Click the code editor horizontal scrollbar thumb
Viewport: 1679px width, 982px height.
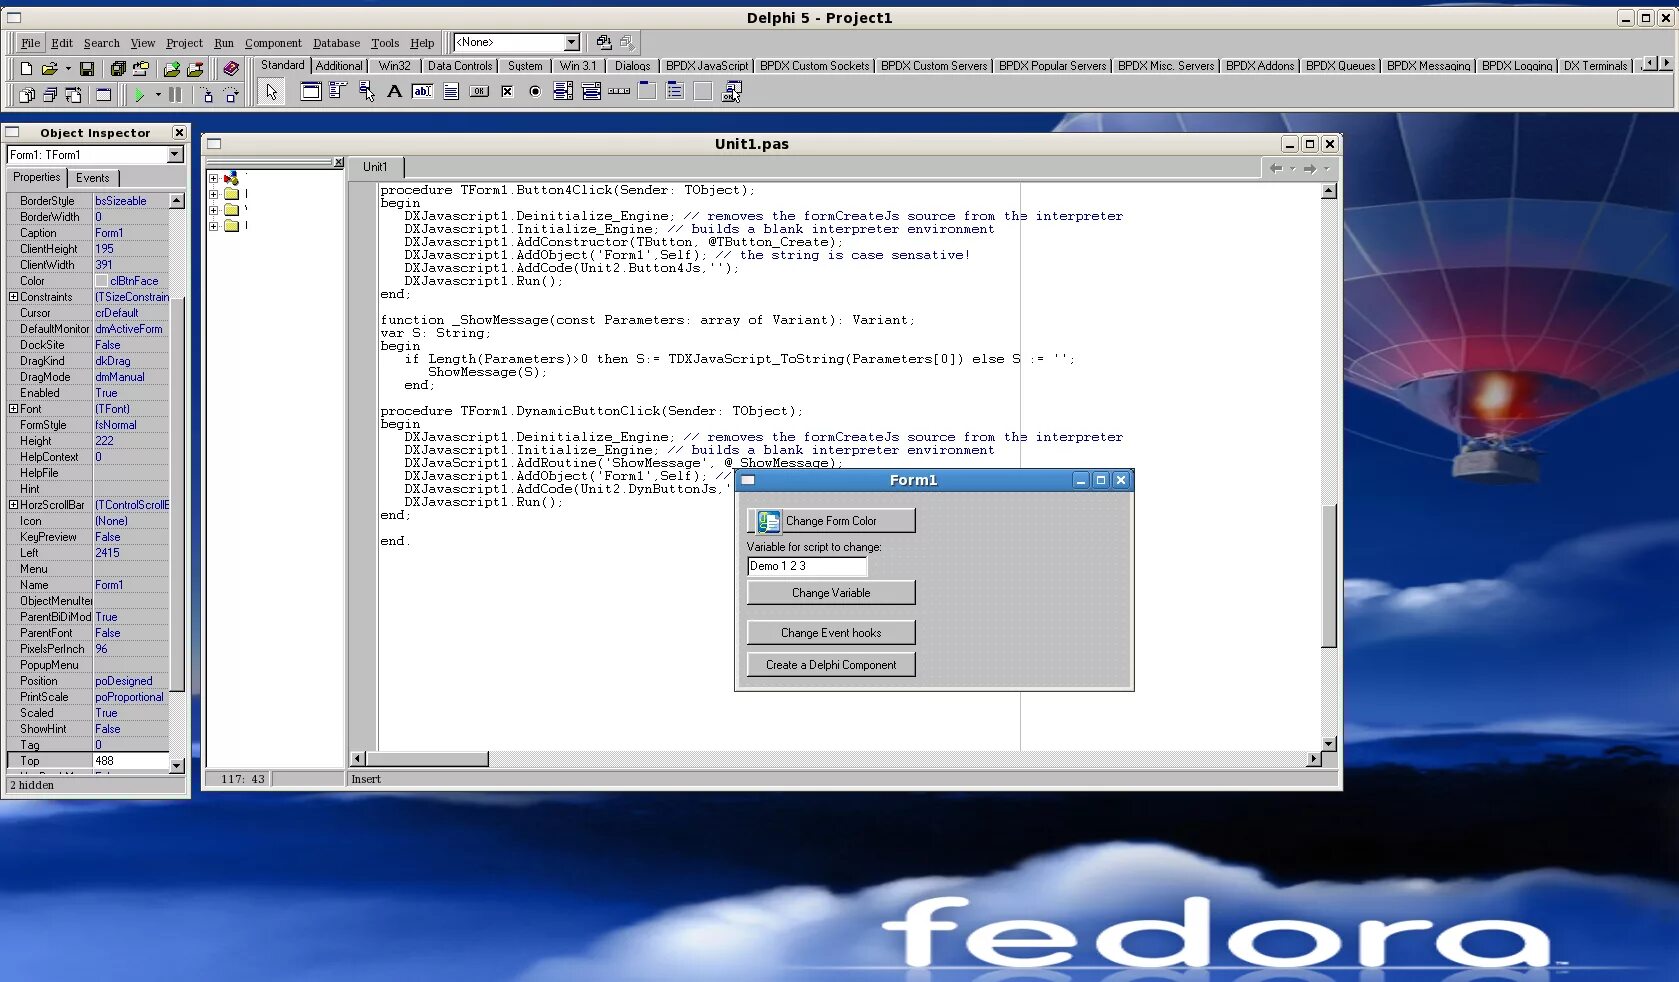[427, 759]
